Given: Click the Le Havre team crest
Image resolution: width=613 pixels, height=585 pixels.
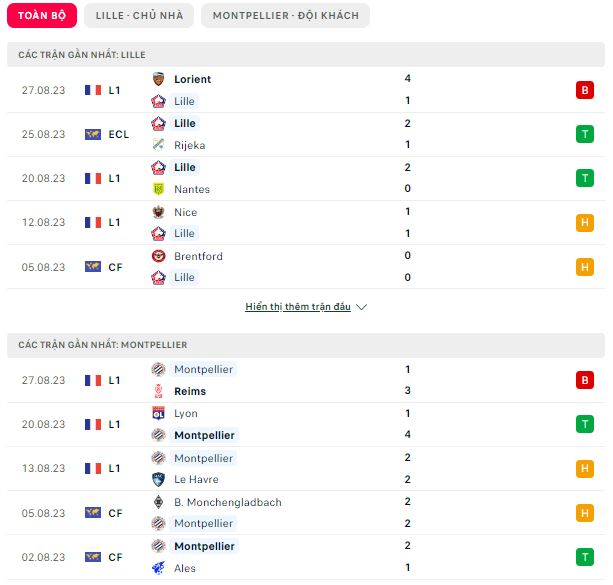Looking at the screenshot, I should pos(158,479).
